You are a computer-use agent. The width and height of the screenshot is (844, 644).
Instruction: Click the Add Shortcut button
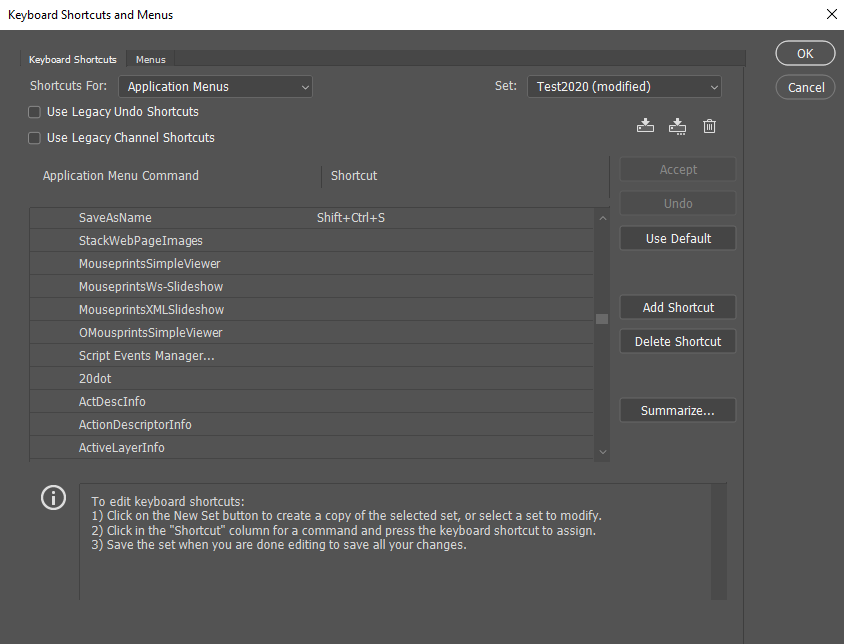coord(678,307)
